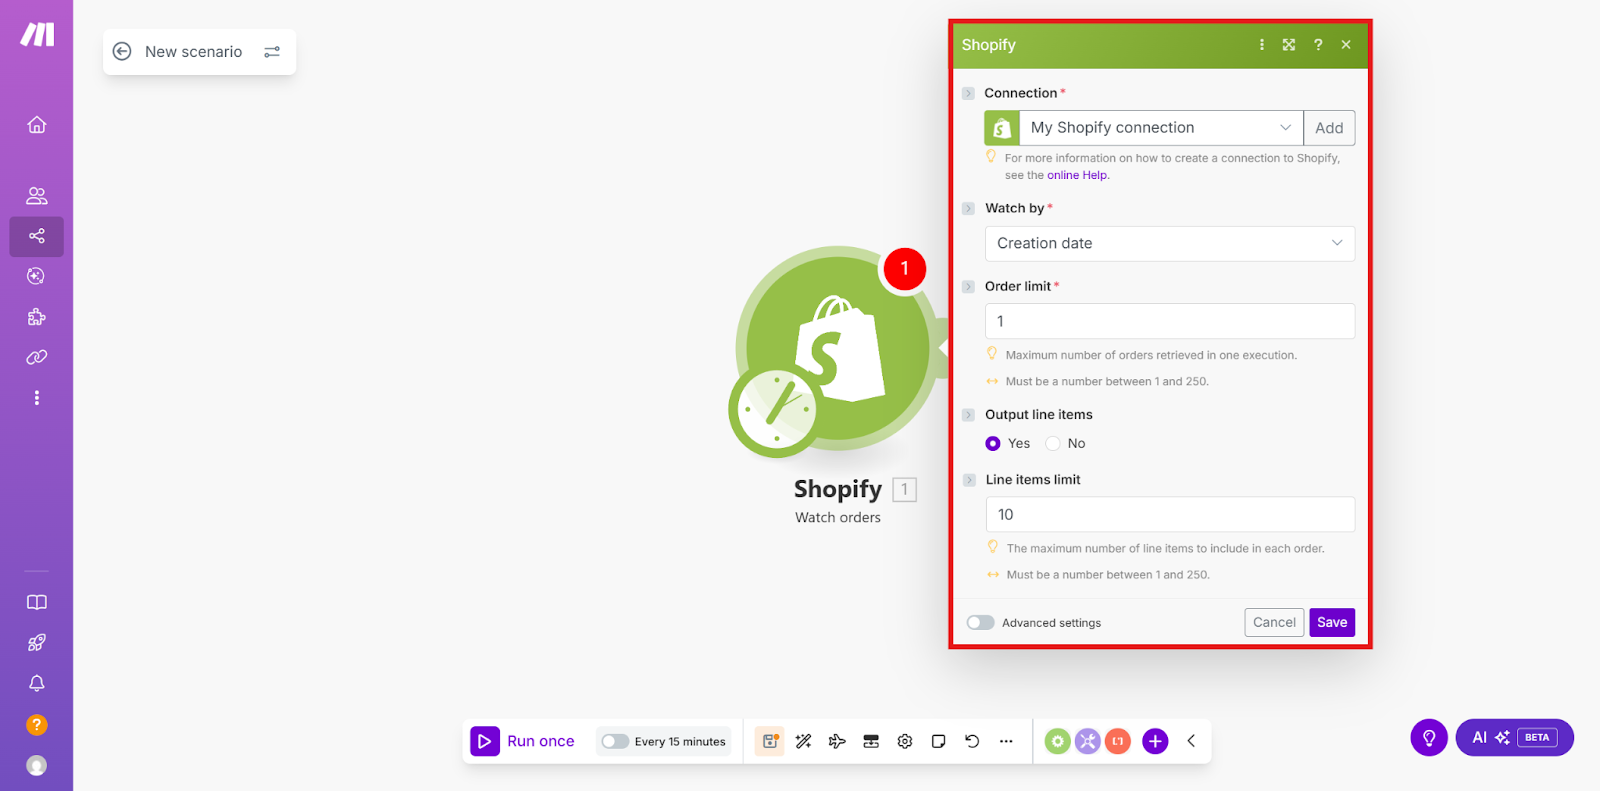Expand the Line items limit field arrow
The width and height of the screenshot is (1600, 791).
click(x=969, y=480)
